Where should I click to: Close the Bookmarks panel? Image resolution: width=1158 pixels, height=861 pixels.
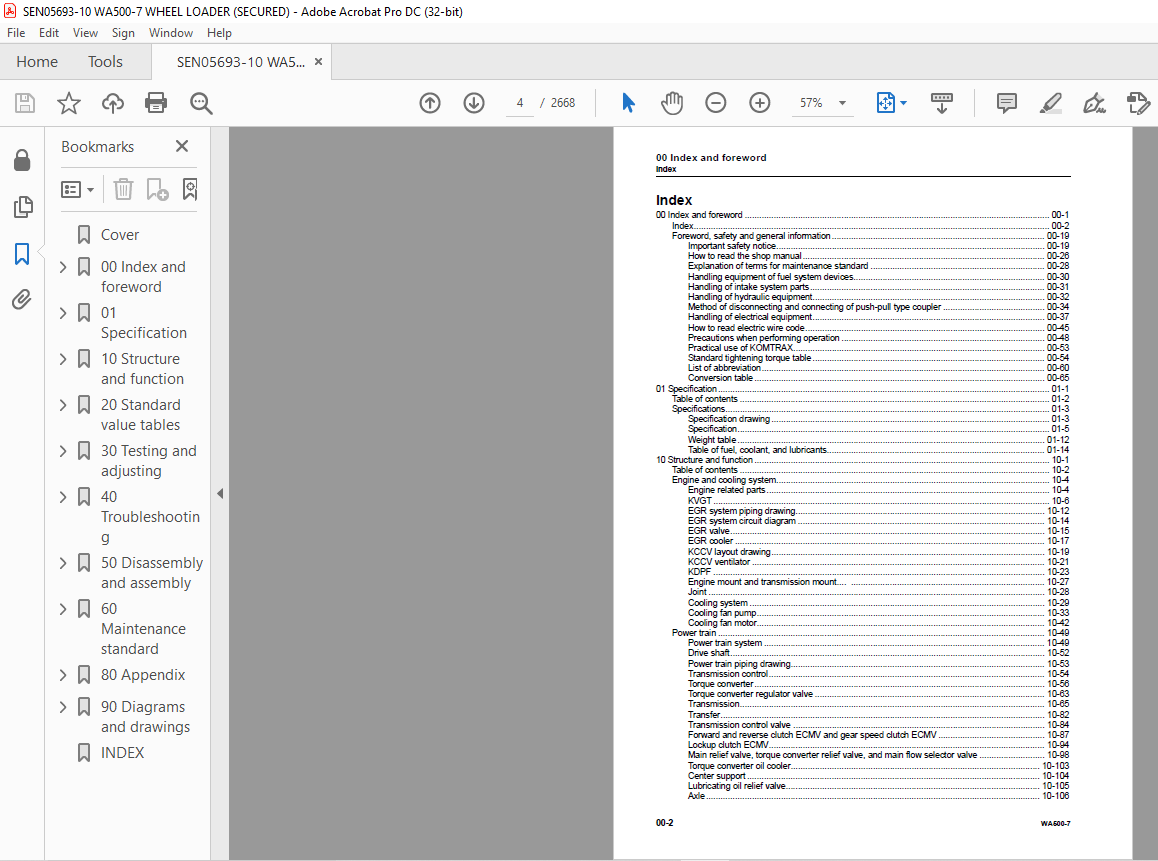click(182, 146)
